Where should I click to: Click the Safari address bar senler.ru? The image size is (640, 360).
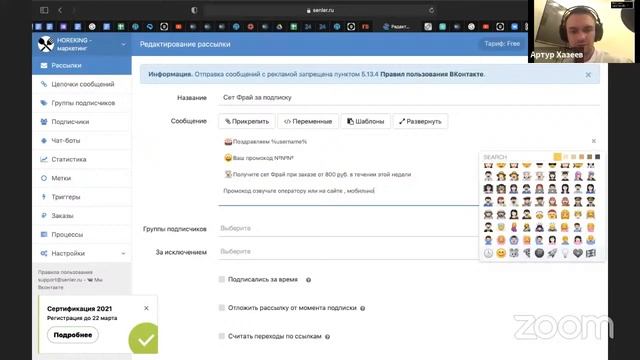pos(320,10)
